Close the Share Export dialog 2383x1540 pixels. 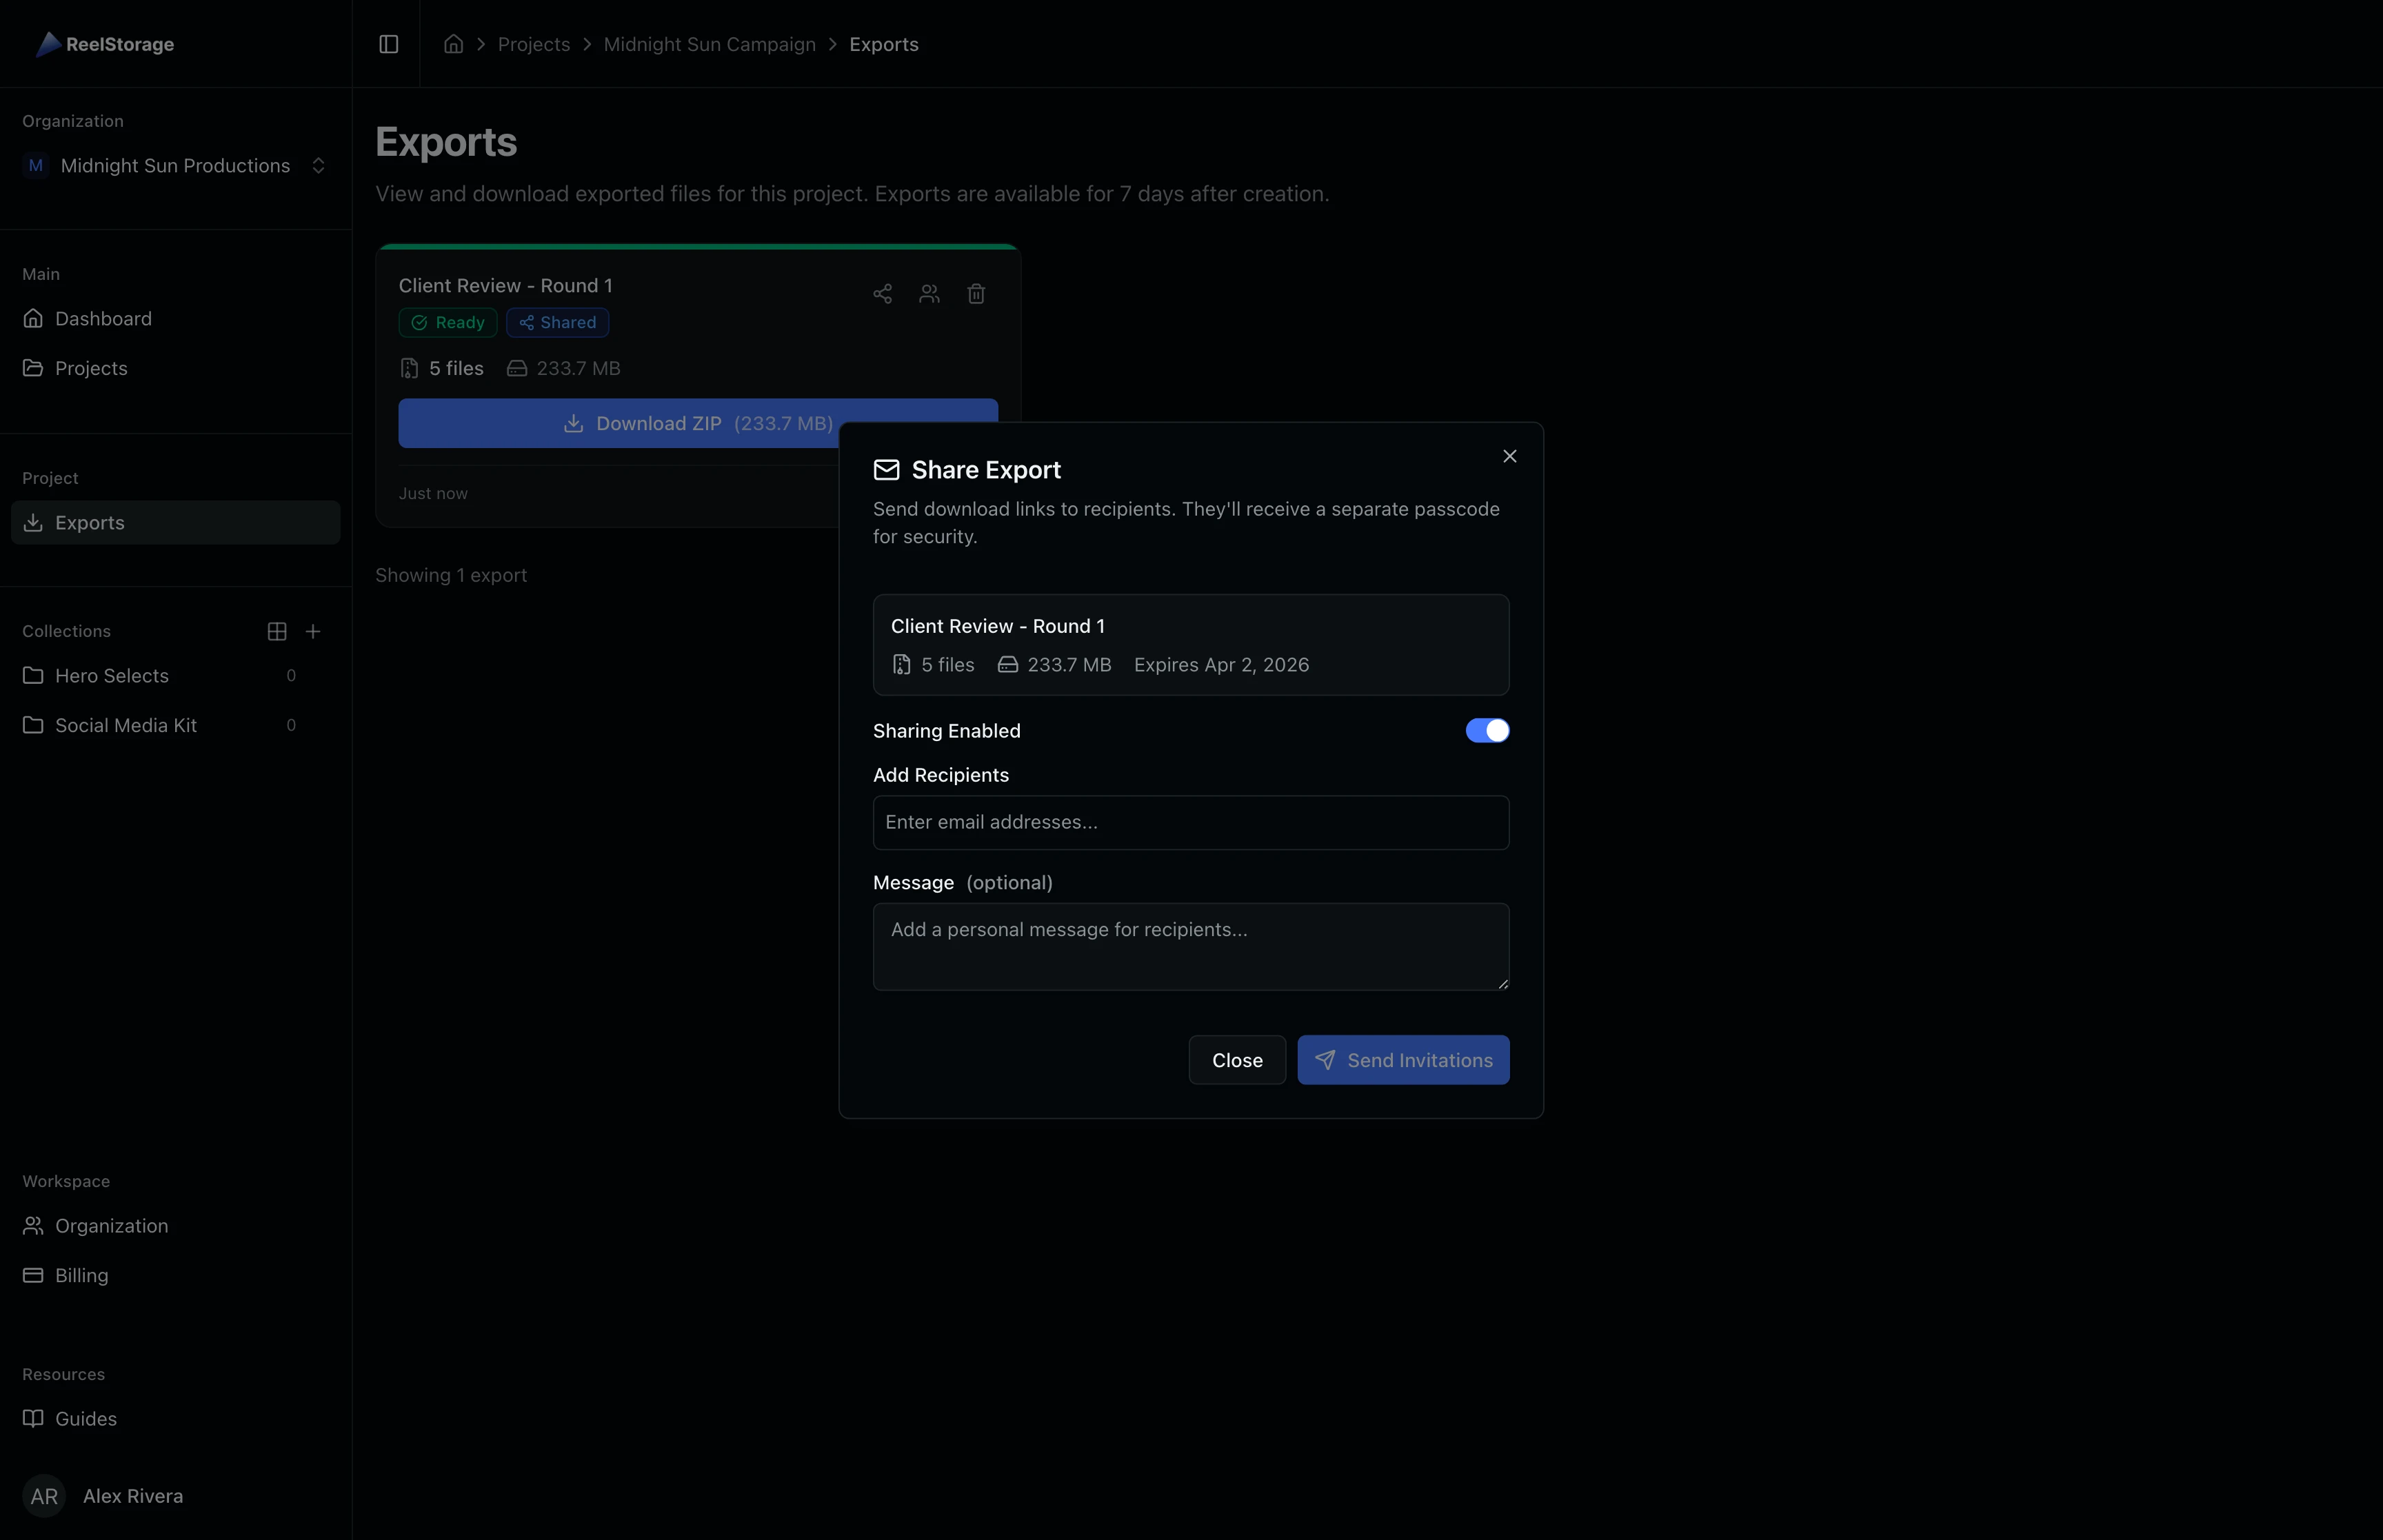pos(1509,455)
